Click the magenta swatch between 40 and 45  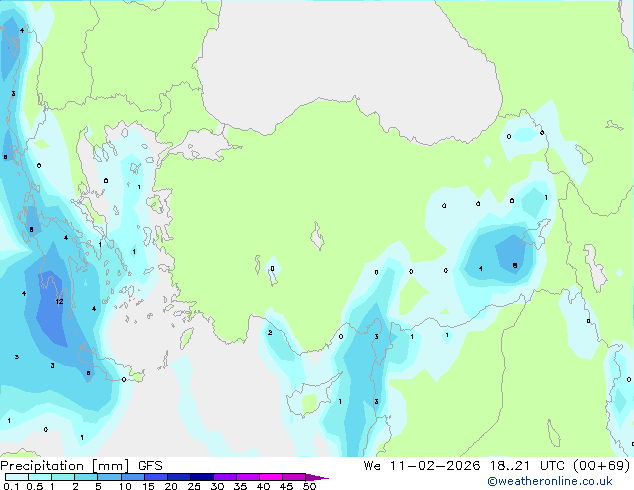coord(271,477)
